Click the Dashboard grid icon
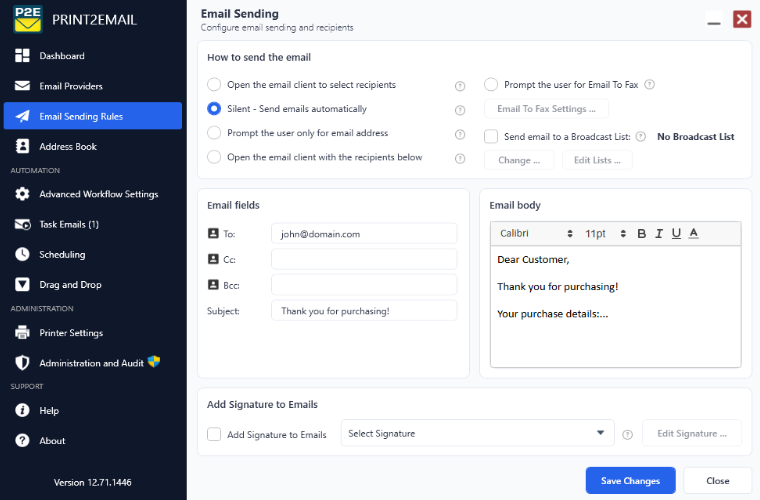760x500 pixels. 22,56
